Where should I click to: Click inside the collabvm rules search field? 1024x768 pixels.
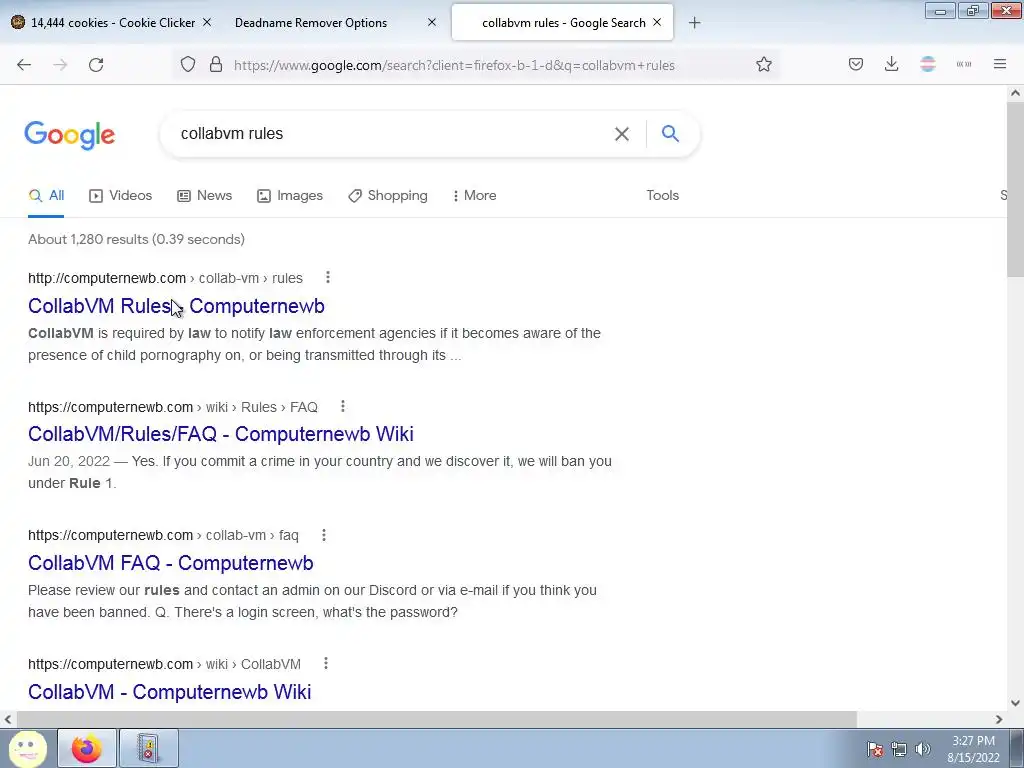[x=392, y=134]
